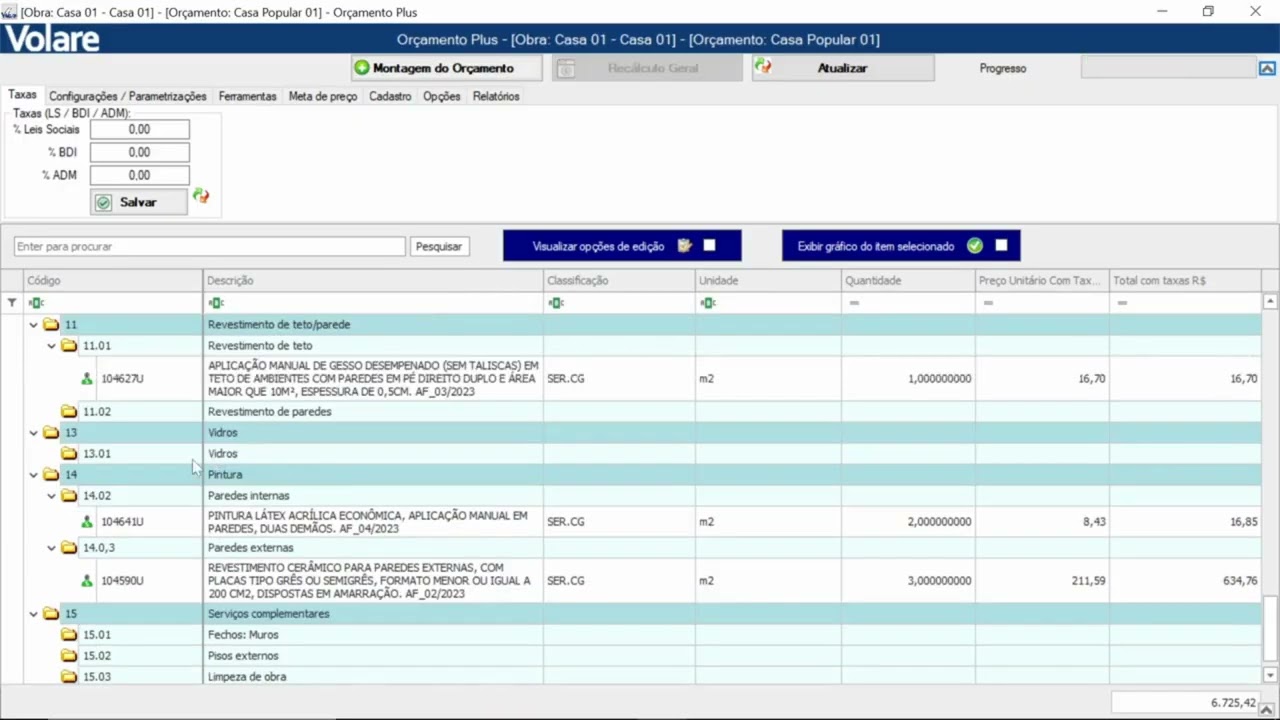Click the Total com taxas R$ column header
The image size is (1280, 720).
click(x=1185, y=280)
